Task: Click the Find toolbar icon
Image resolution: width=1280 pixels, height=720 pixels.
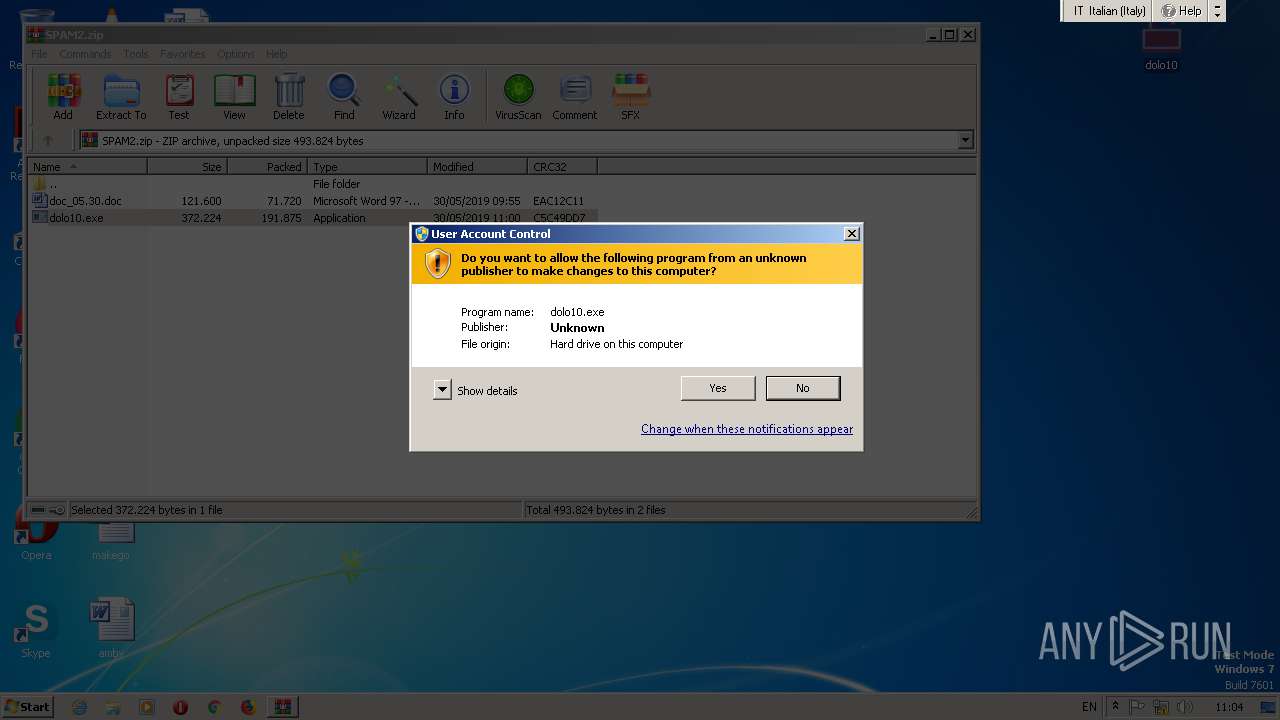Action: click(x=344, y=97)
